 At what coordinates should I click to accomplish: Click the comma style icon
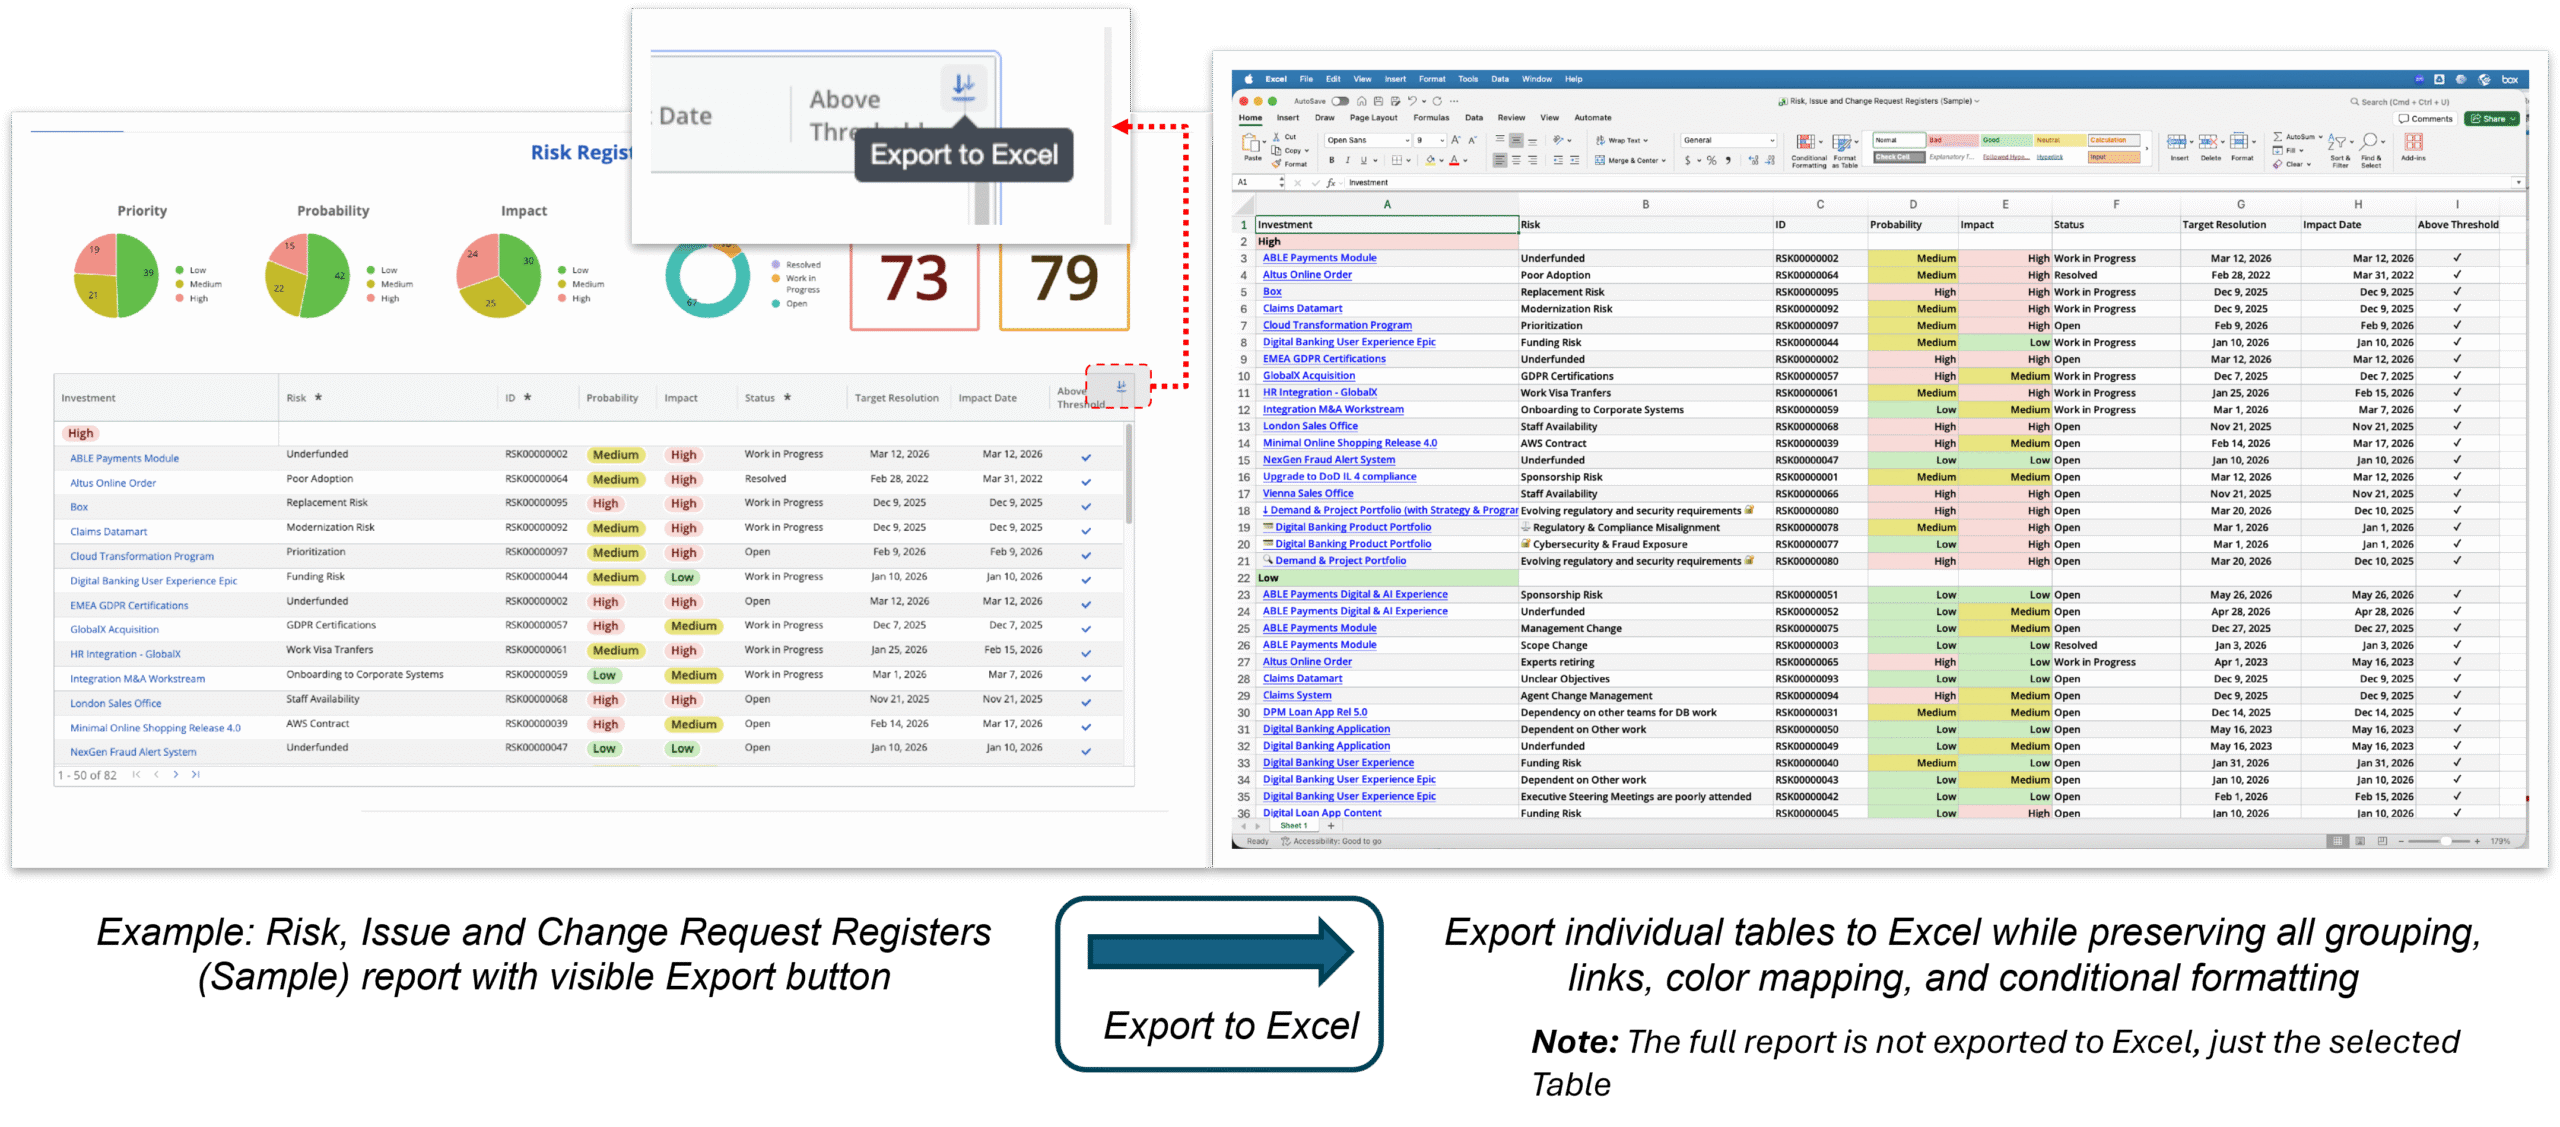pos(1728,160)
